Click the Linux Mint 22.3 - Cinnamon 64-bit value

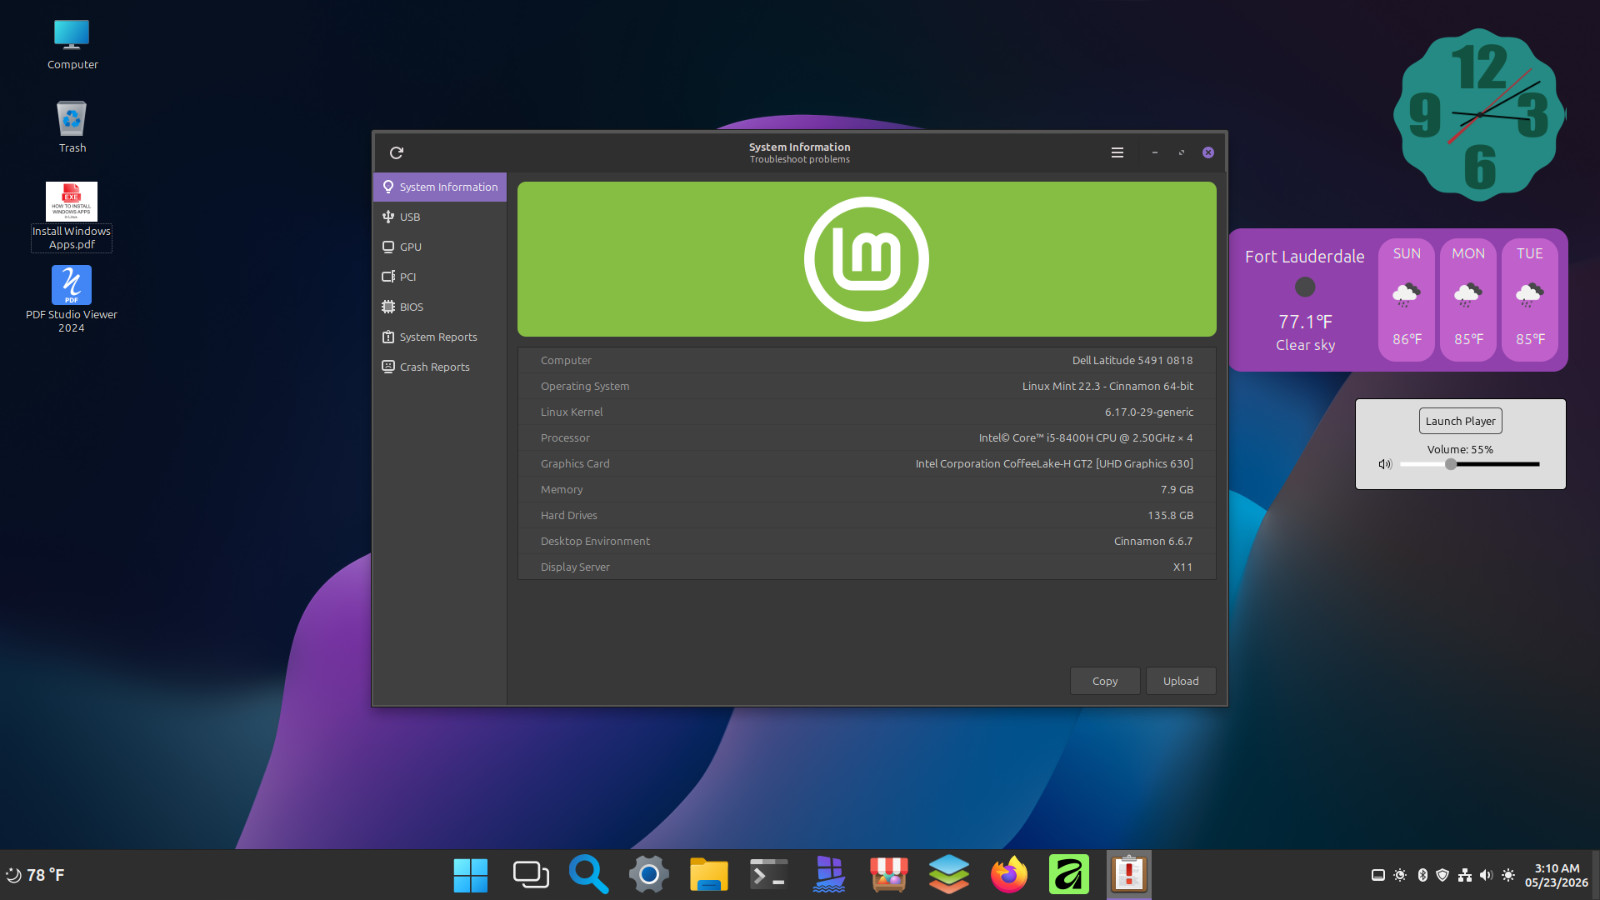1107,386
